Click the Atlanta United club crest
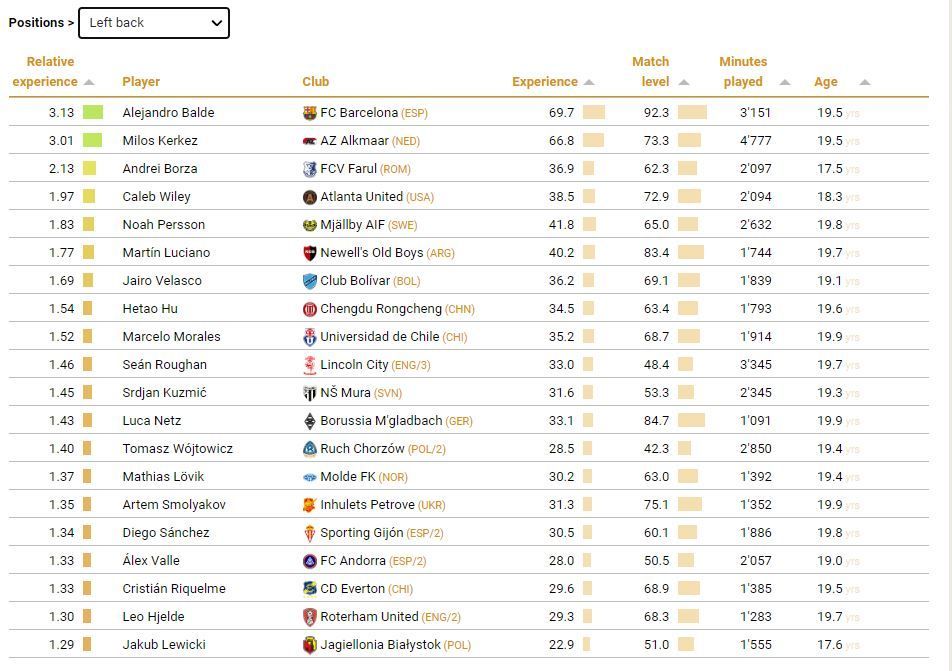 310,197
